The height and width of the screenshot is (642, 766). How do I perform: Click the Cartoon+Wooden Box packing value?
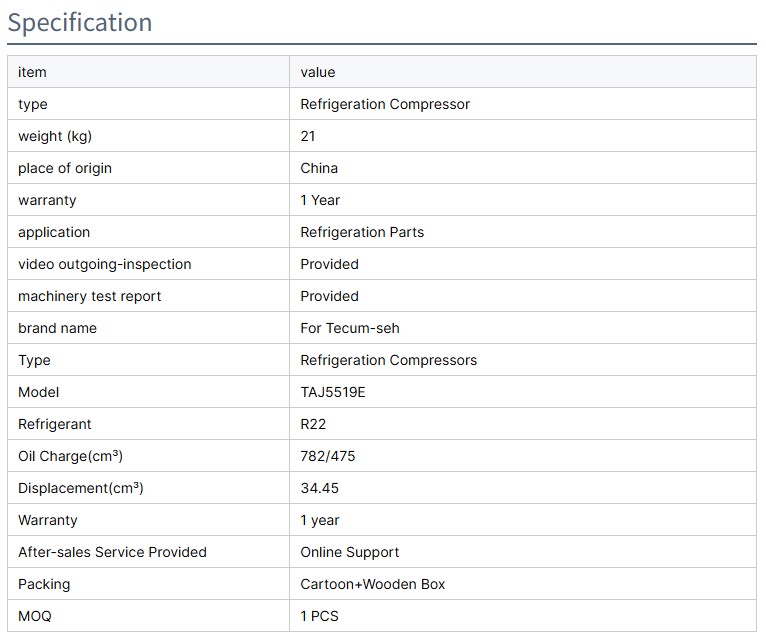click(x=372, y=584)
